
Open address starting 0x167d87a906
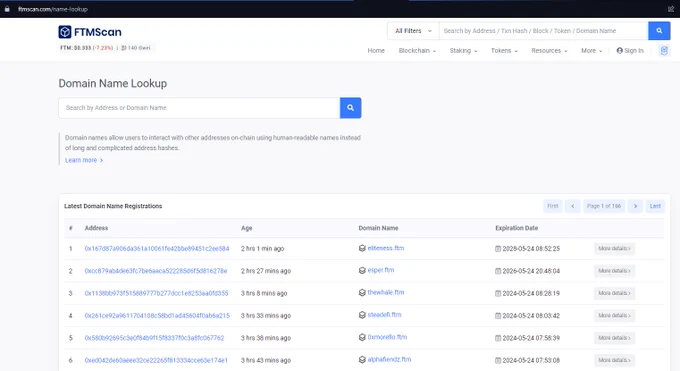[157, 249]
